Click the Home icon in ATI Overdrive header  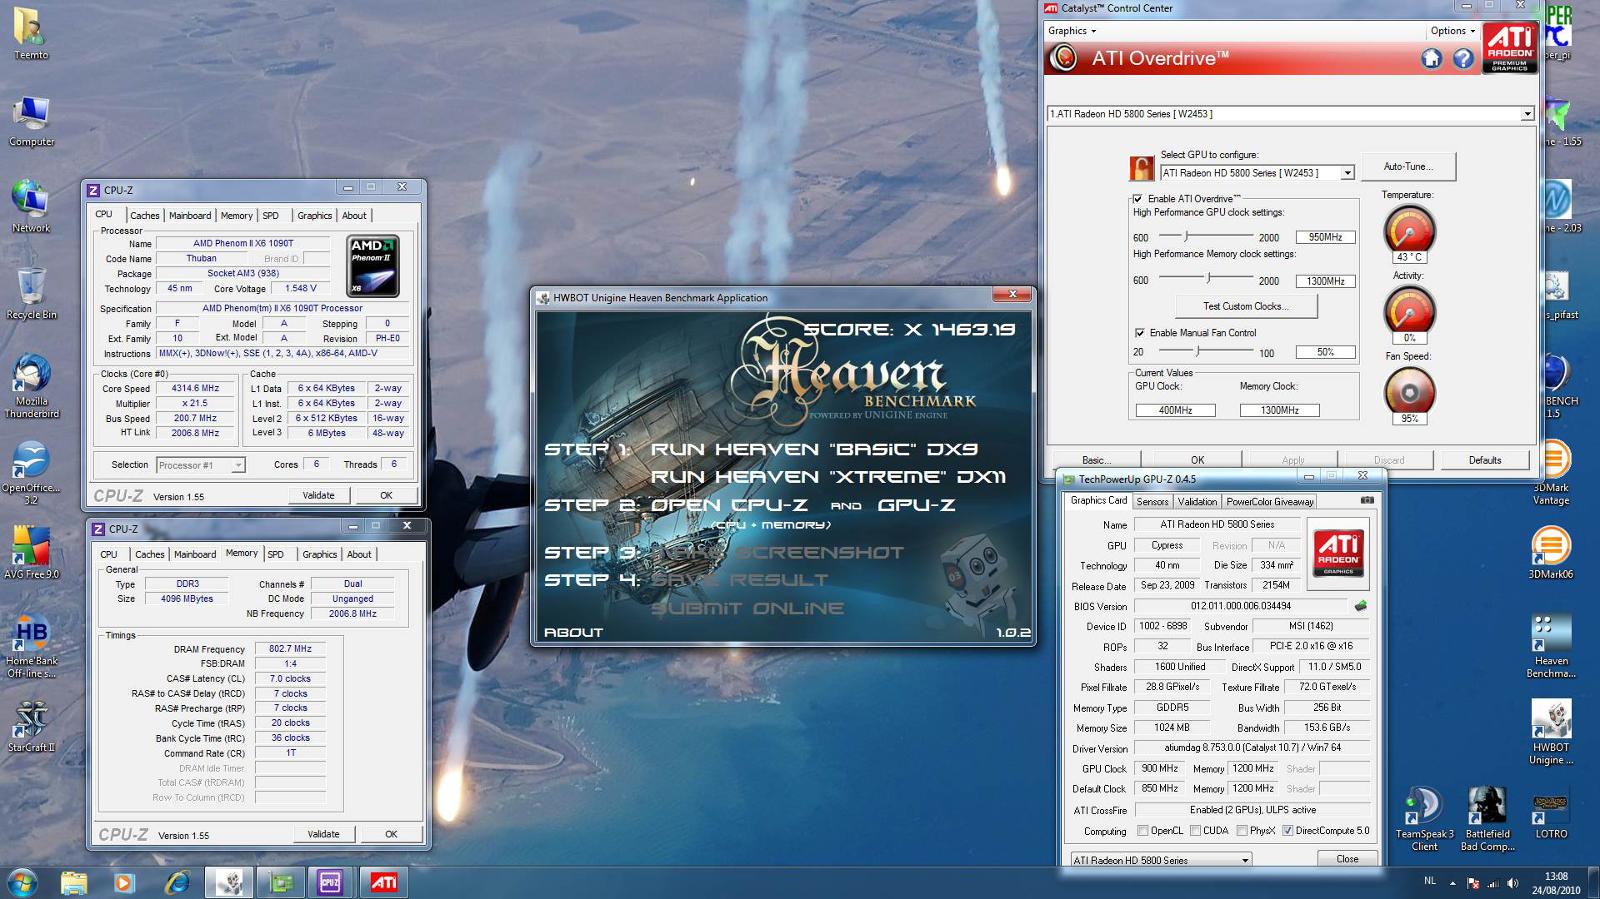[1431, 59]
